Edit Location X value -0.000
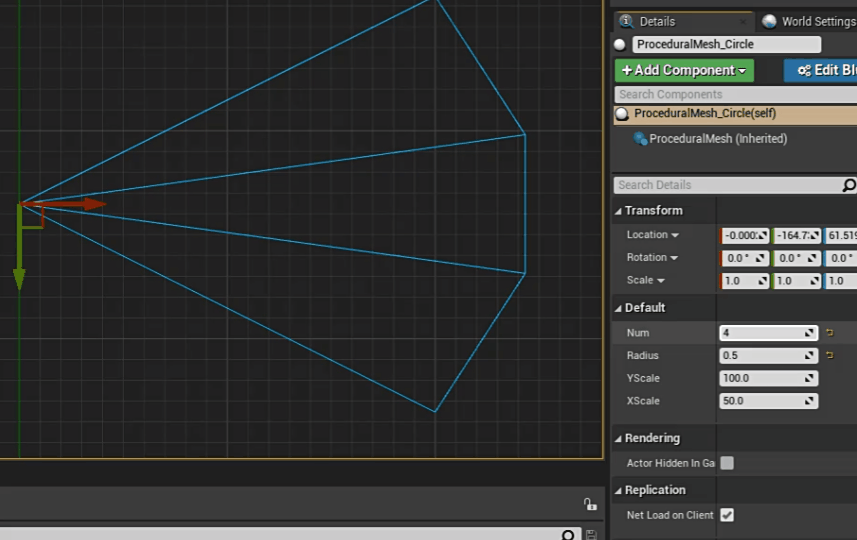The height and width of the screenshot is (540, 857). [x=744, y=236]
